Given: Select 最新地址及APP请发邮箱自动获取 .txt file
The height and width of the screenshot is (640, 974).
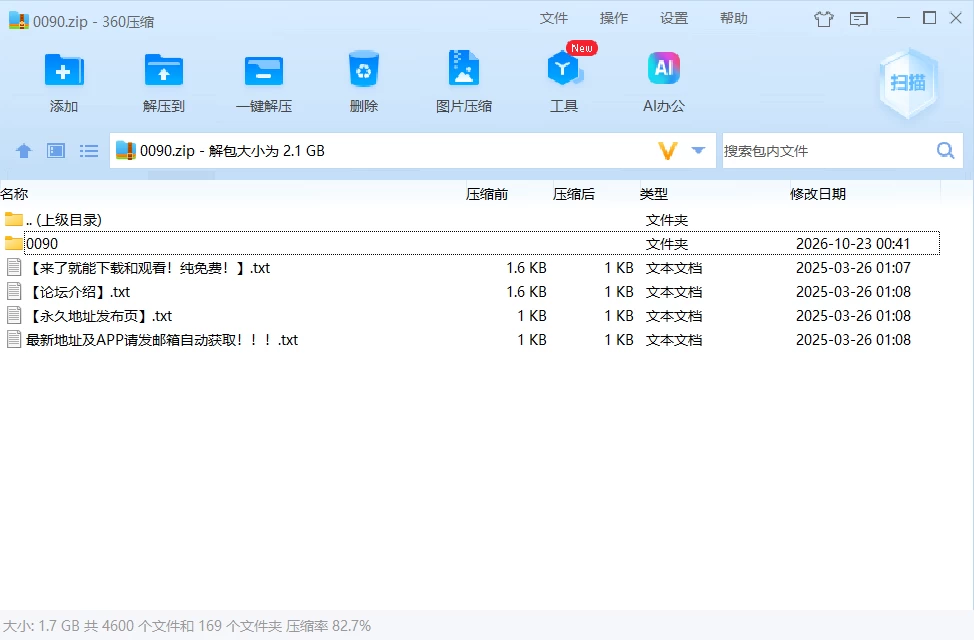Looking at the screenshot, I should 470,340.
